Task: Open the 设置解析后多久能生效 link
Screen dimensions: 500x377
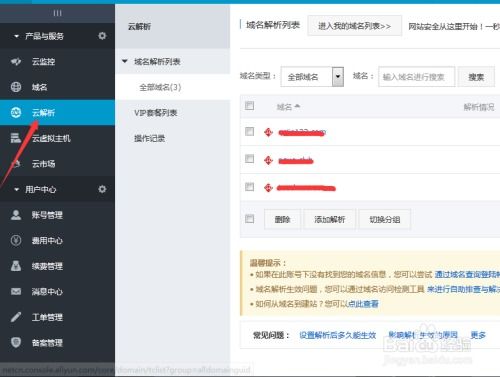Action: [337, 335]
